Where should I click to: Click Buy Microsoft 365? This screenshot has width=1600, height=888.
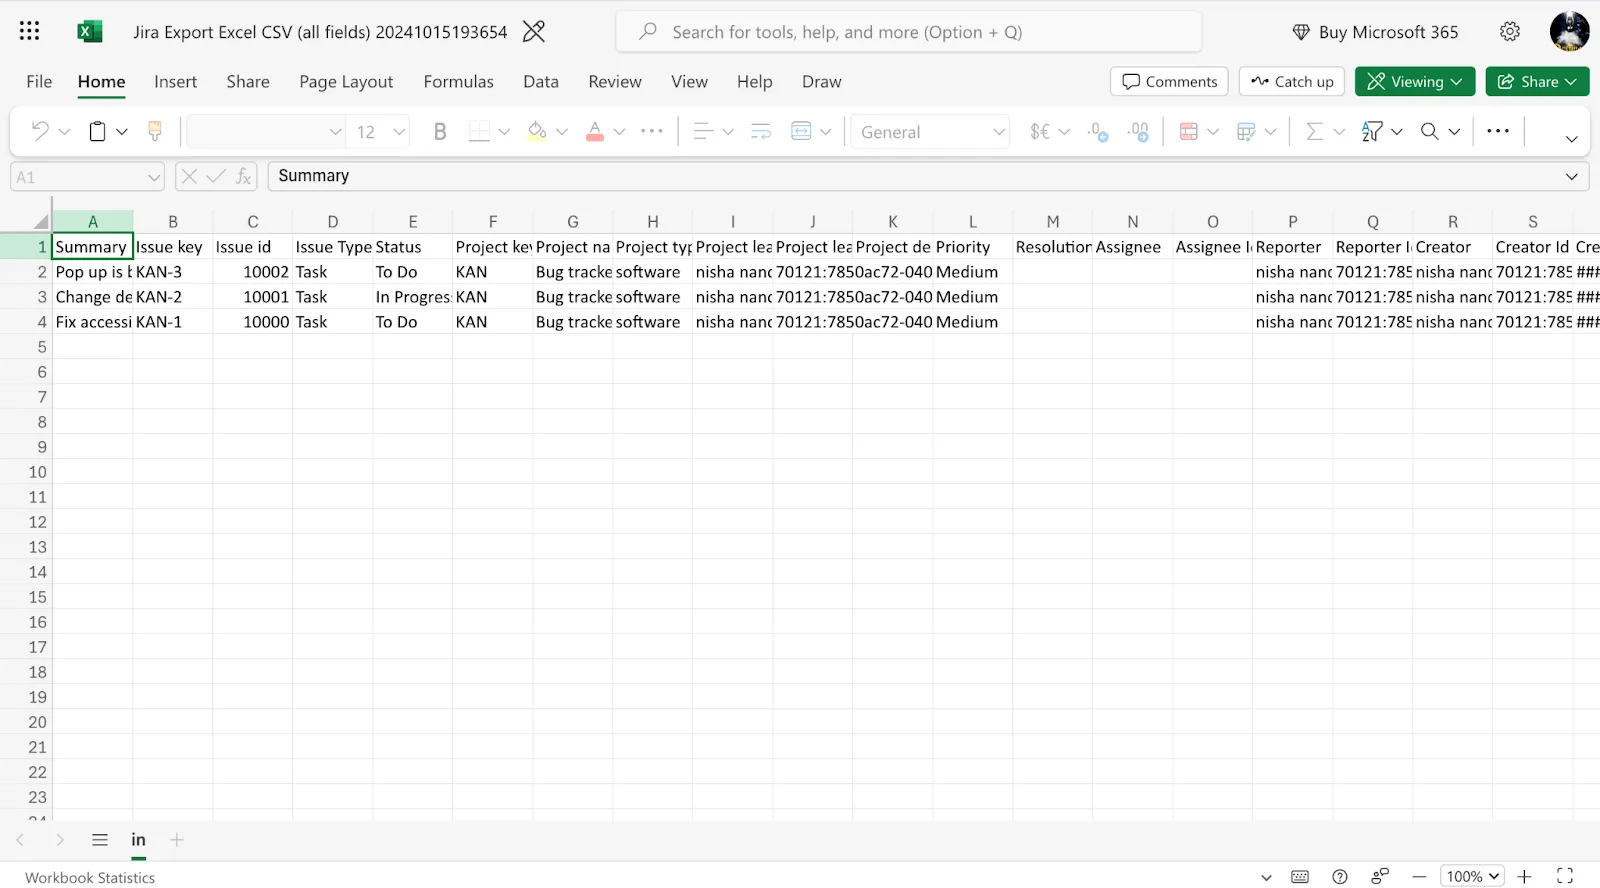pyautogui.click(x=1375, y=32)
